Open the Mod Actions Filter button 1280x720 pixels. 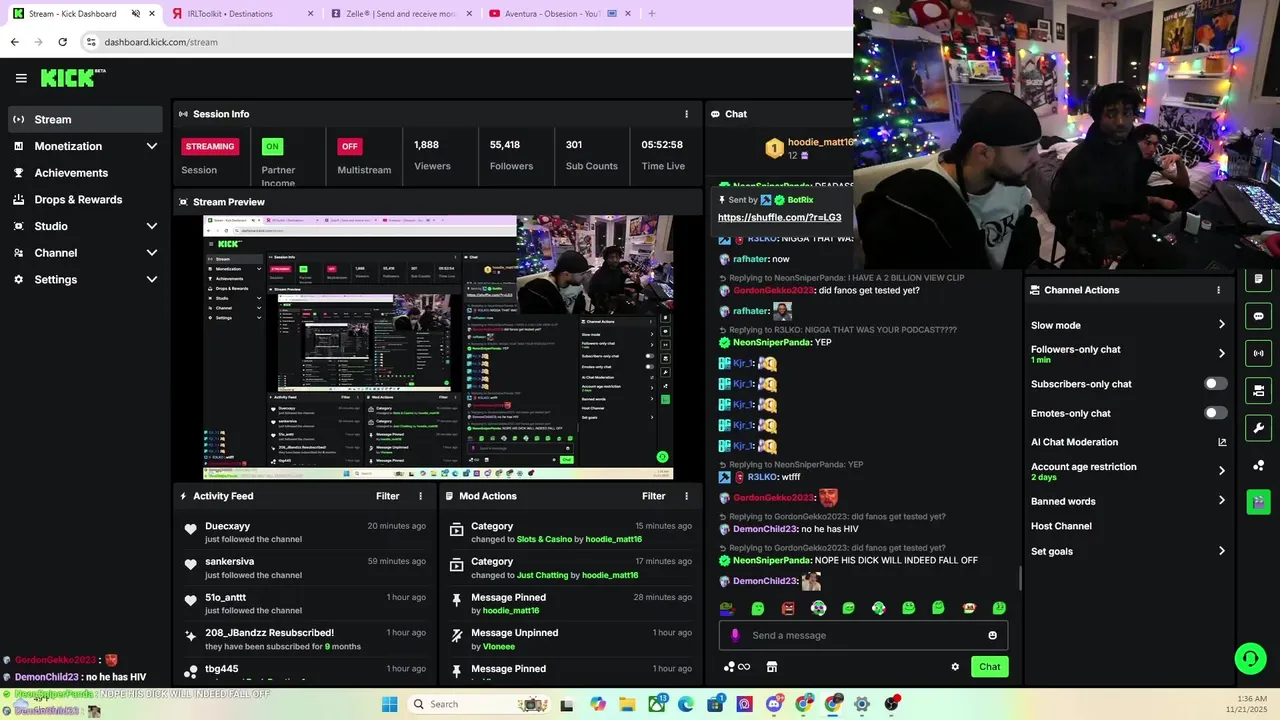pyautogui.click(x=654, y=496)
